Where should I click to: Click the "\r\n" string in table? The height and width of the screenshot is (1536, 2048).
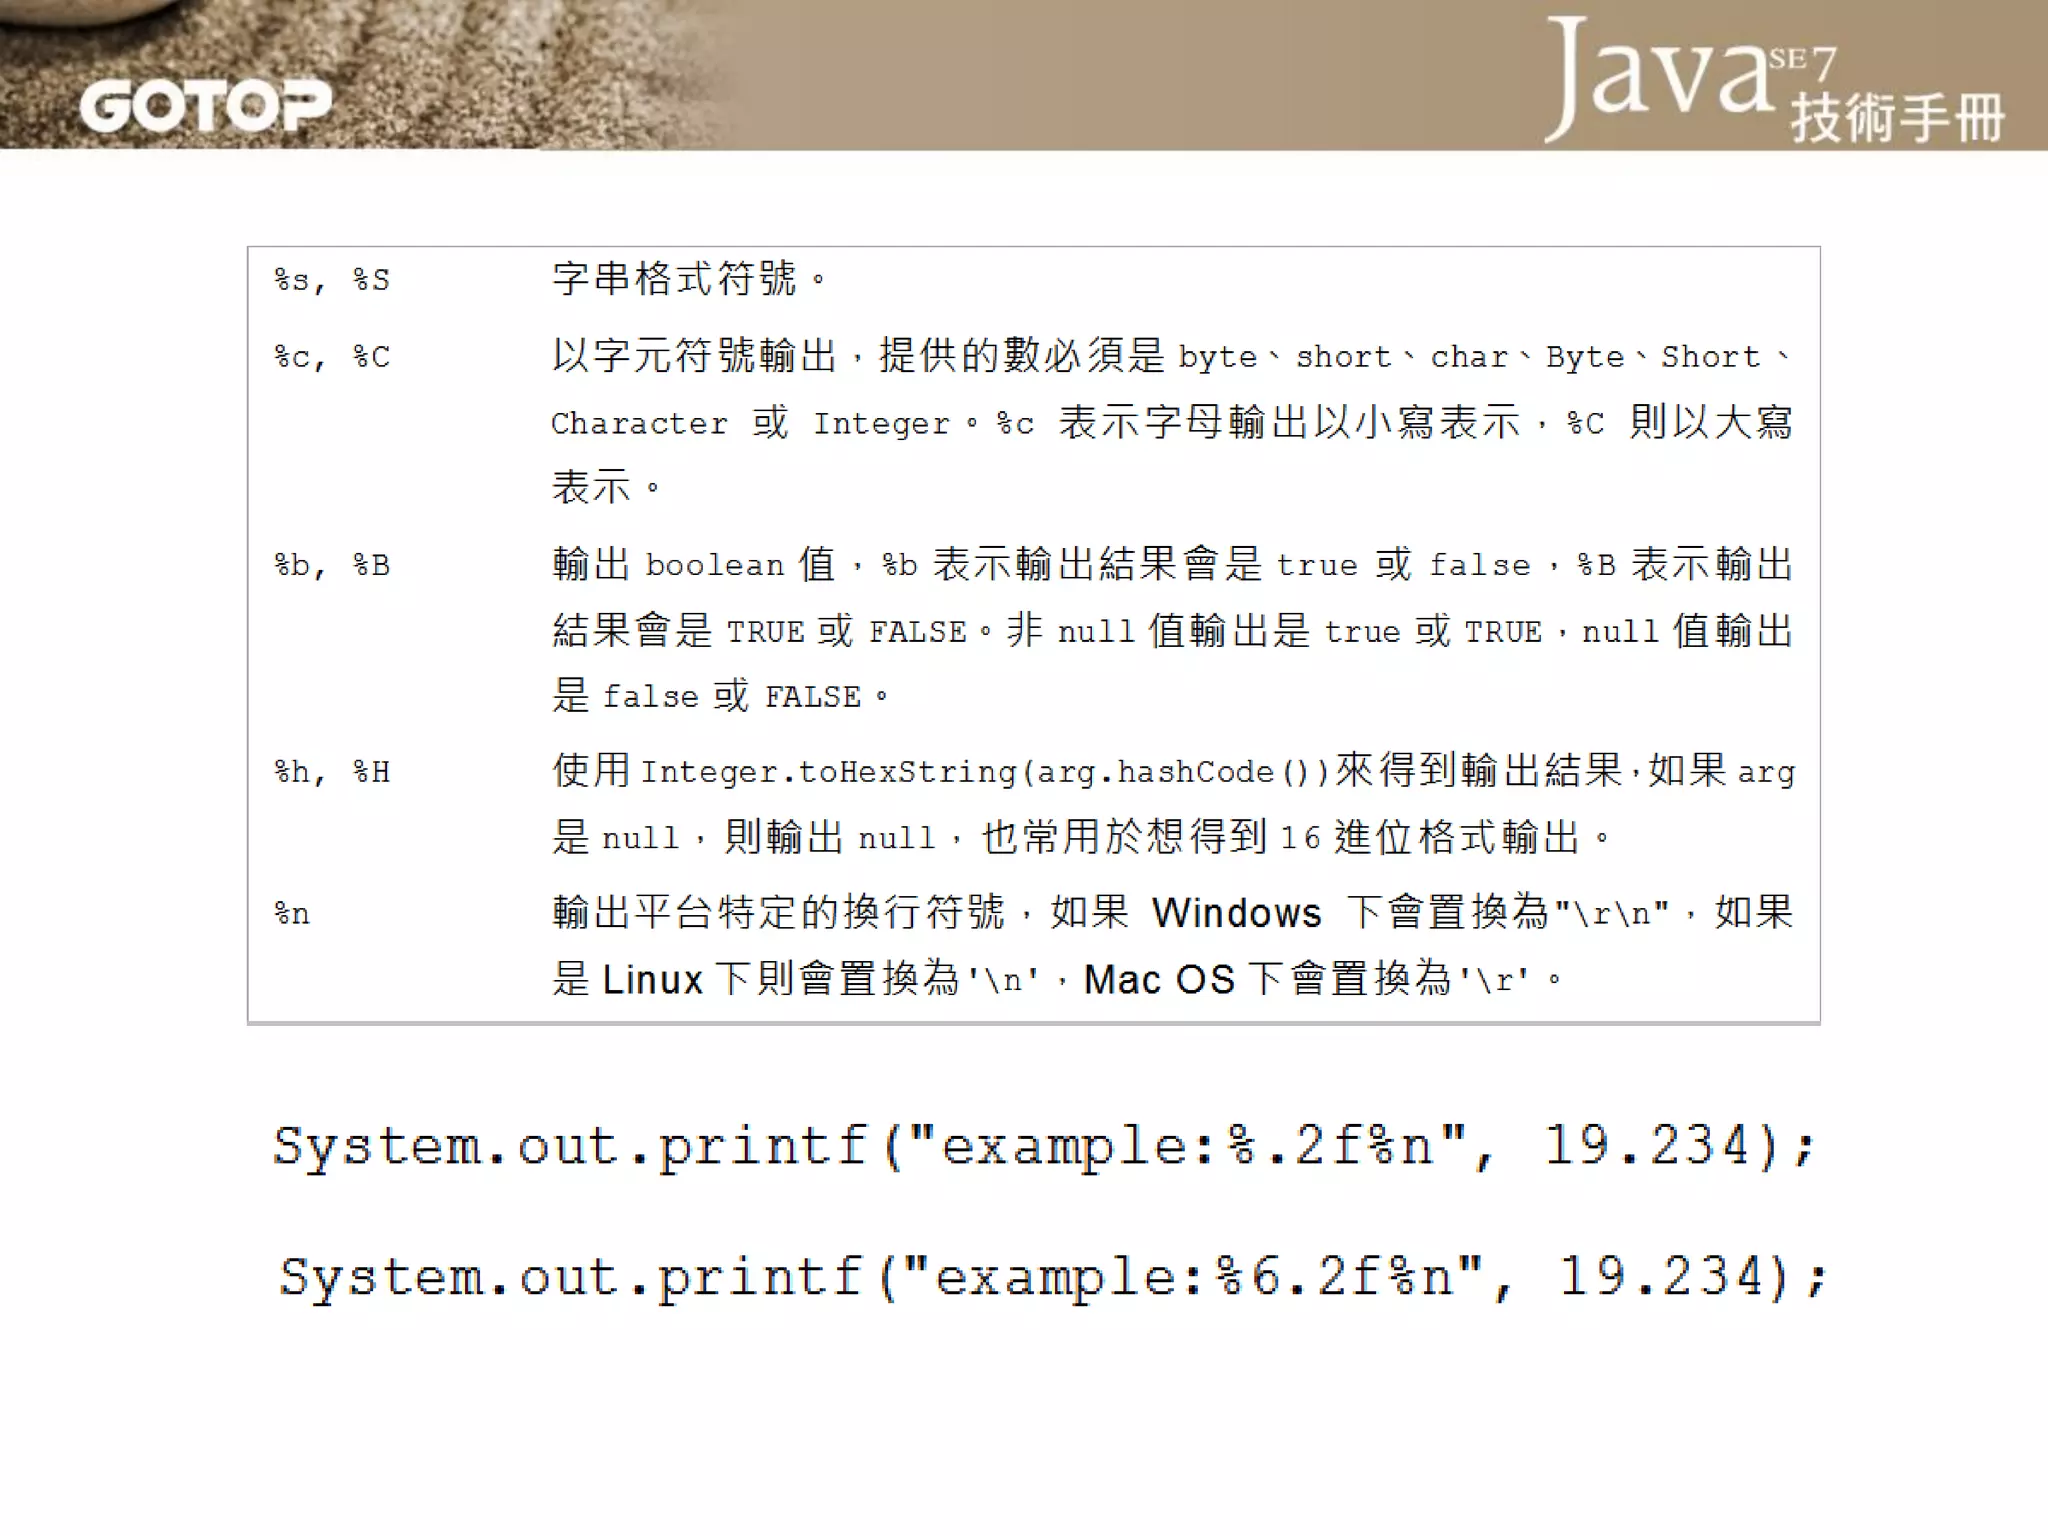click(1612, 913)
